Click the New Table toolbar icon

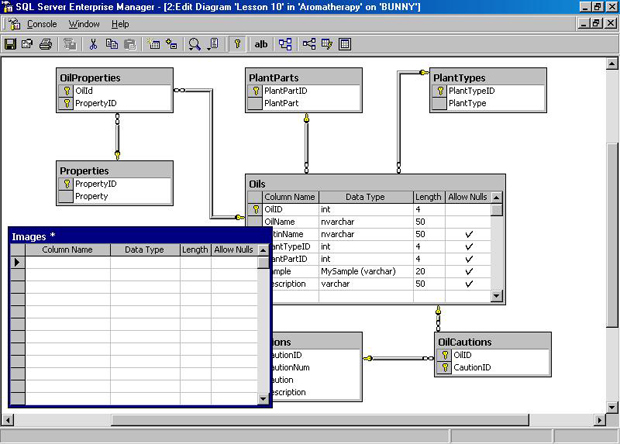(154, 44)
